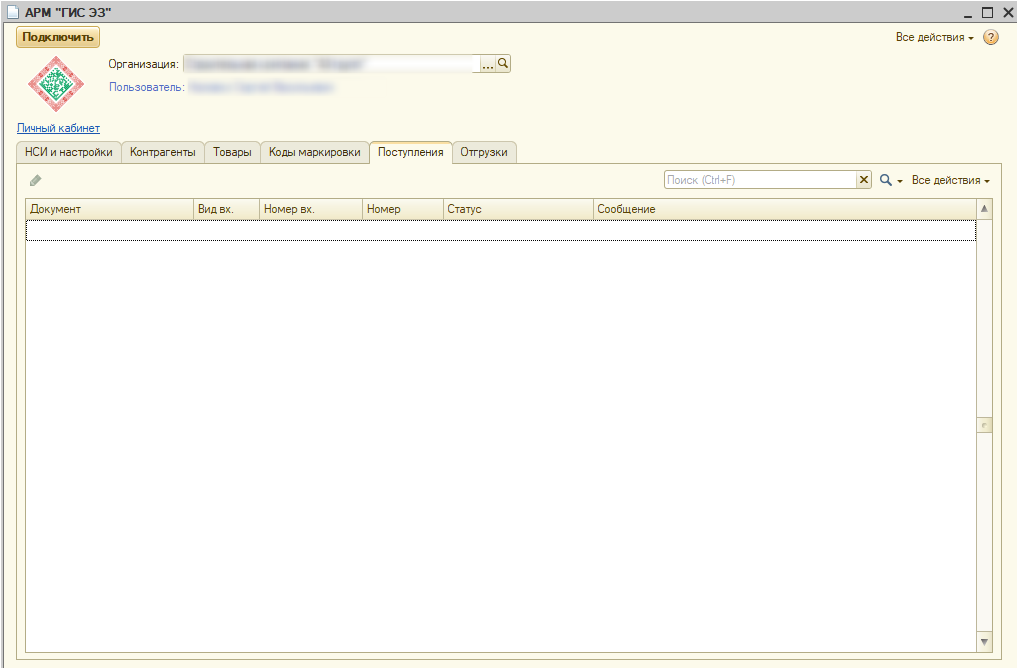Click the red ornament logo image

(56, 84)
